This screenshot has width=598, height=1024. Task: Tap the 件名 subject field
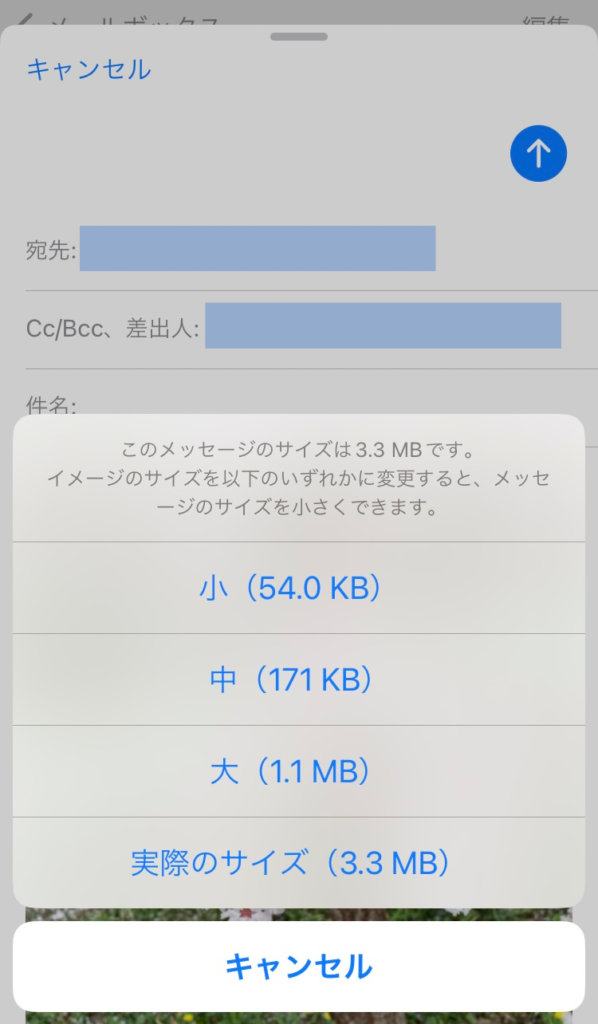[x=311, y=406]
